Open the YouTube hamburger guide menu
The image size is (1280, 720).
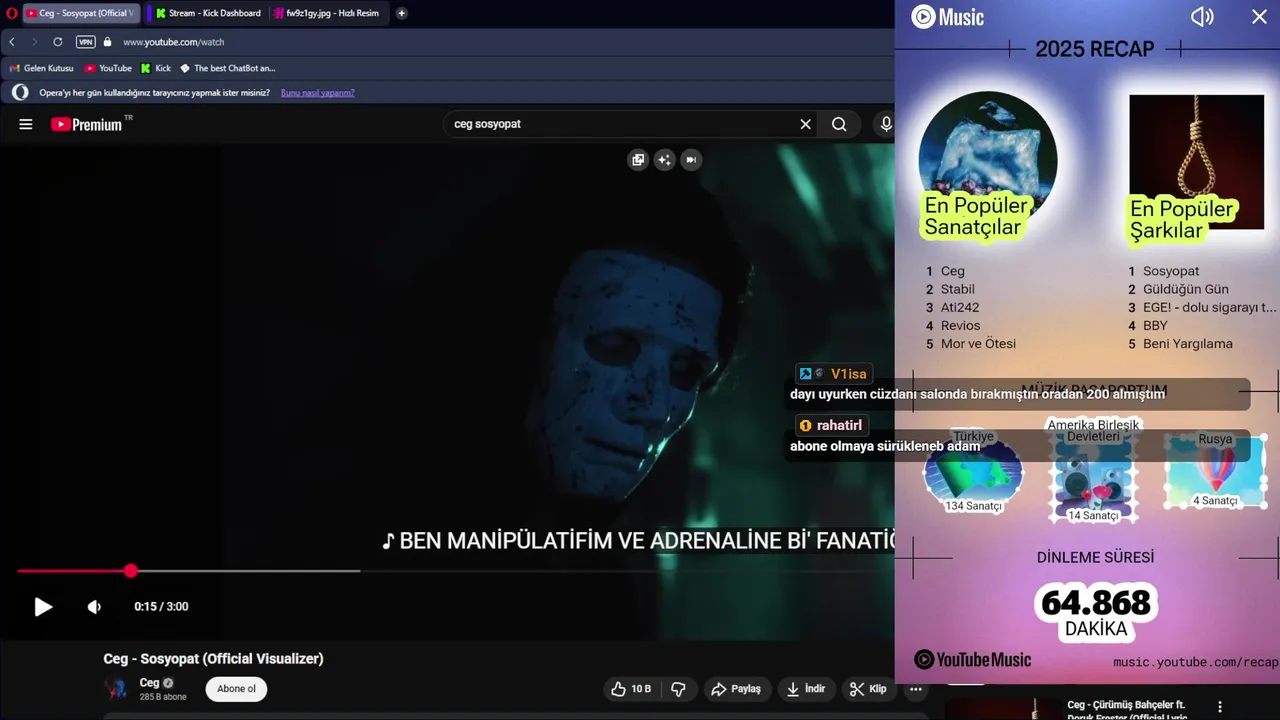click(x=26, y=124)
